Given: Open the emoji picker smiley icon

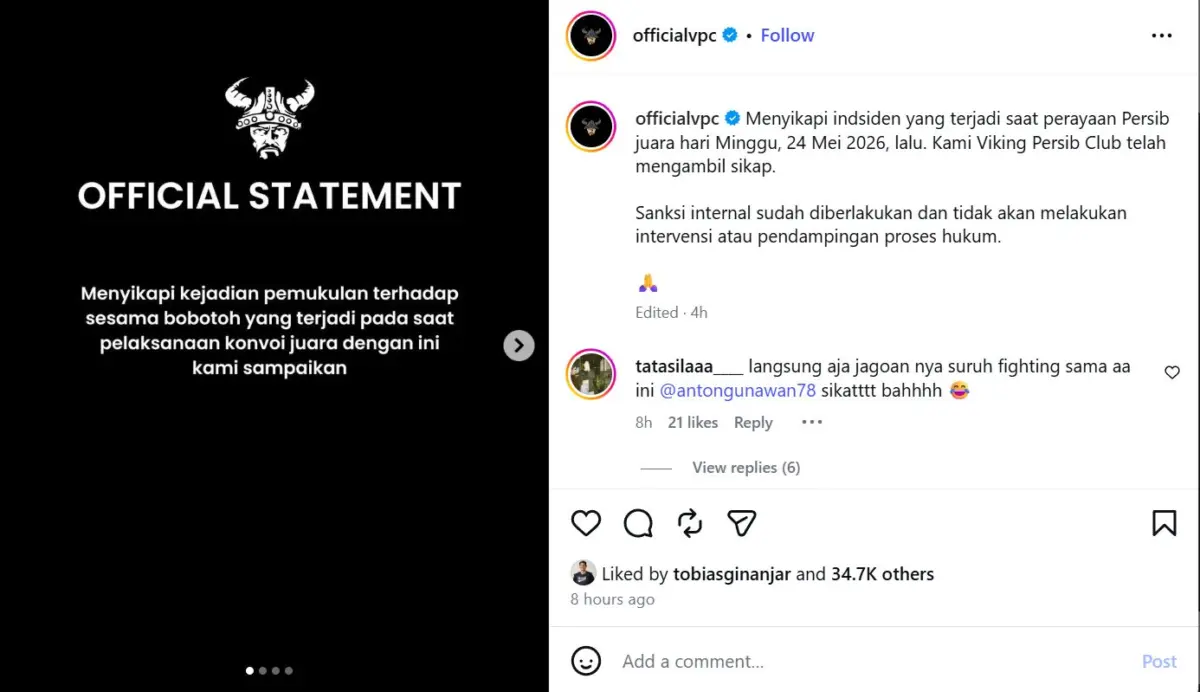Looking at the screenshot, I should click(x=586, y=661).
